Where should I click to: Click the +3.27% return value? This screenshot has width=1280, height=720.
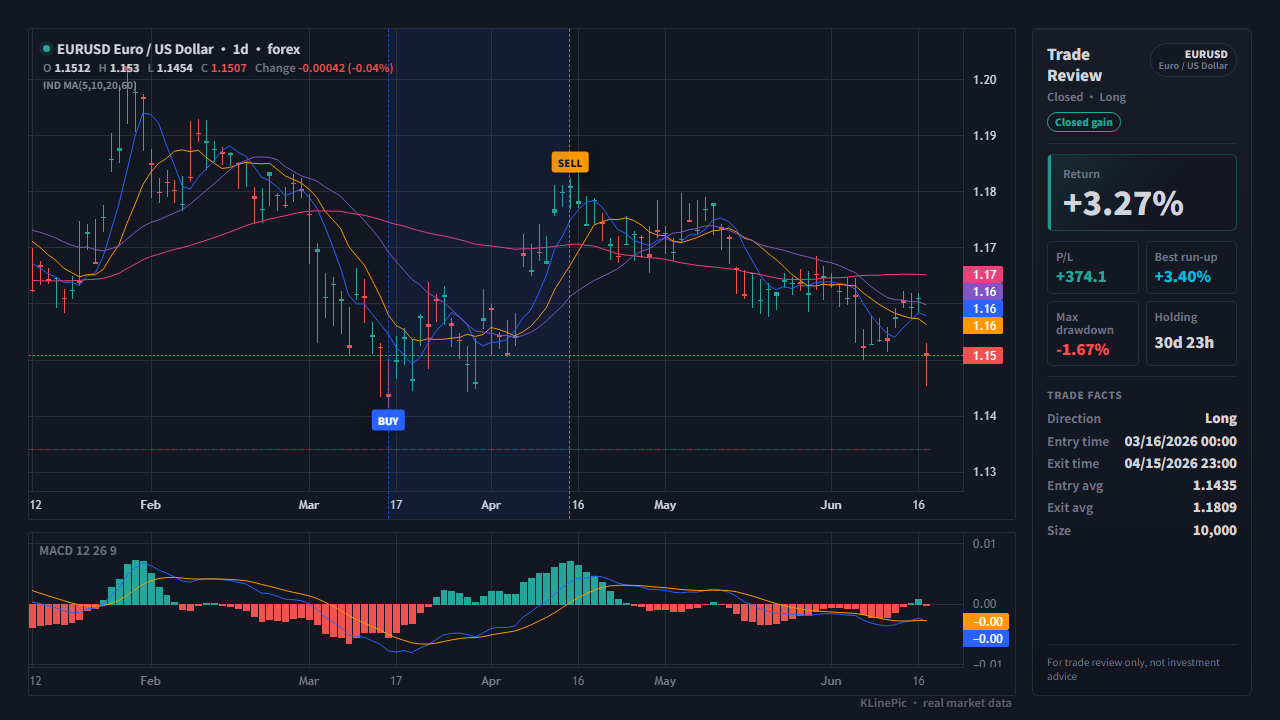(x=1123, y=203)
